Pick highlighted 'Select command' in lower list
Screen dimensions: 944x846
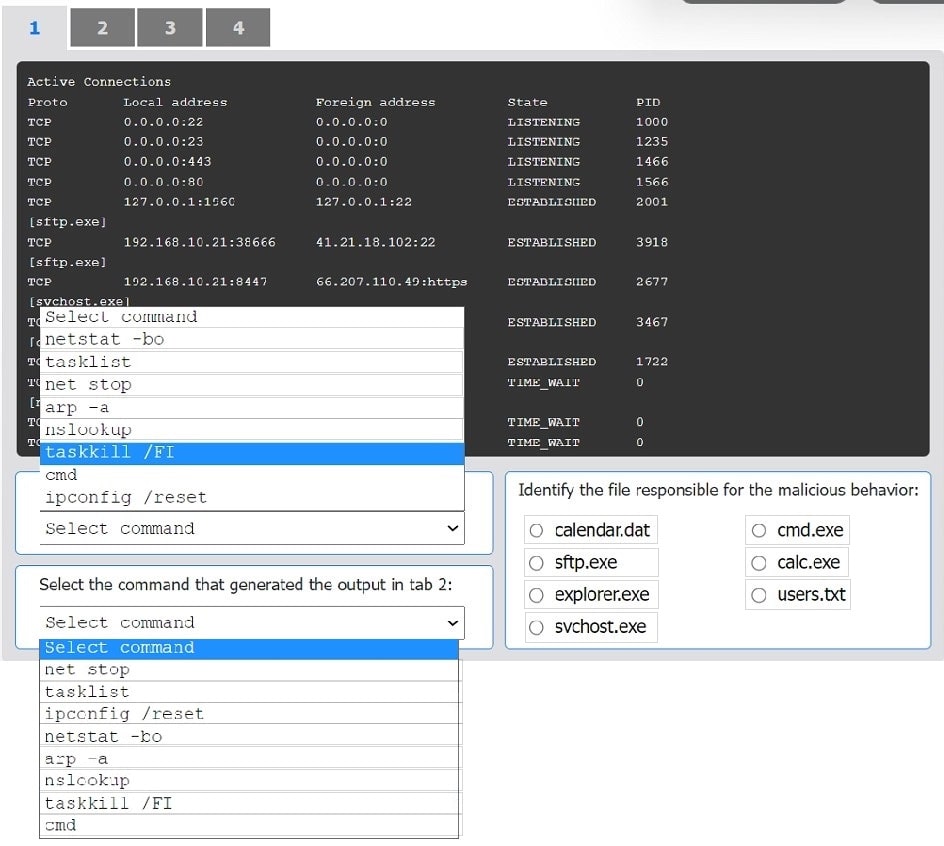(x=249, y=648)
